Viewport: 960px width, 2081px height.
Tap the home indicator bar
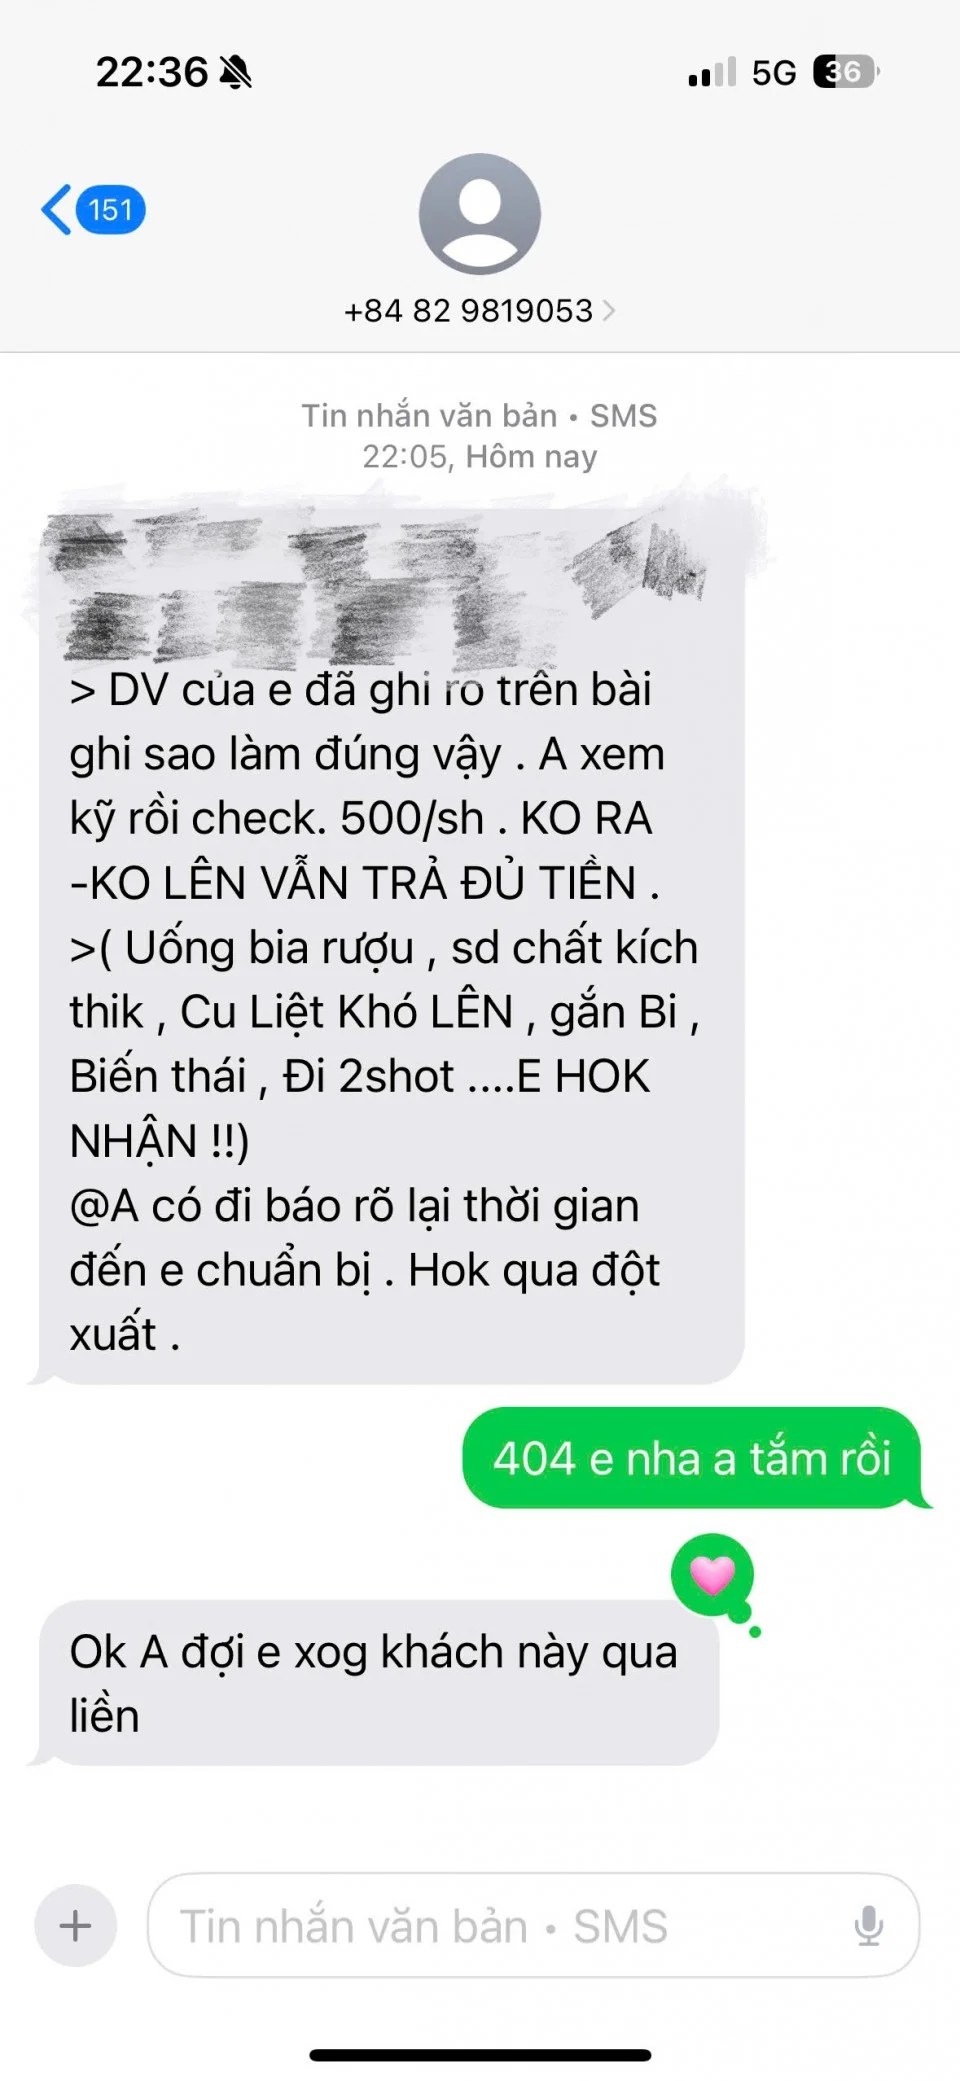[x=480, y=2056]
